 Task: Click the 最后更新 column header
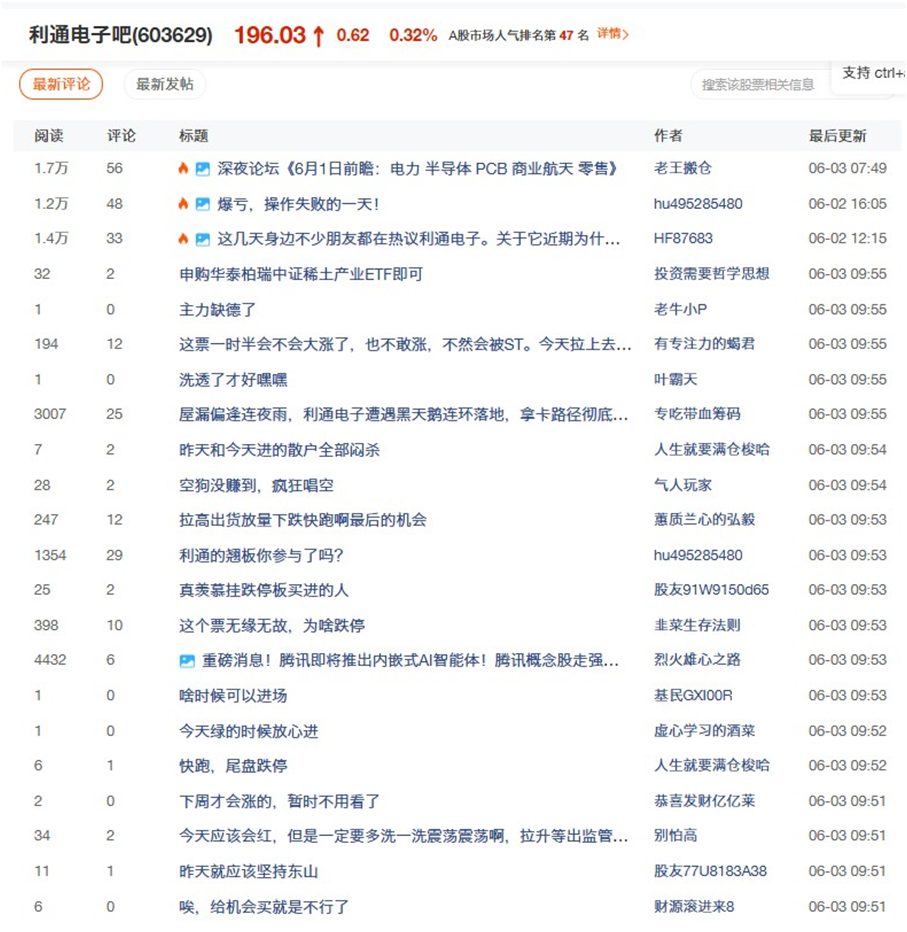click(x=837, y=136)
